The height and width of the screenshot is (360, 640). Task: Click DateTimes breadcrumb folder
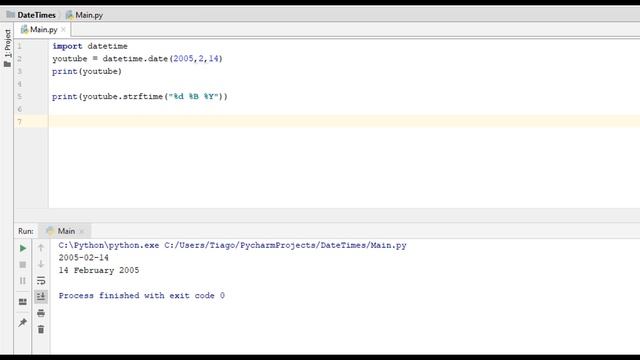pyautogui.click(x=31, y=15)
